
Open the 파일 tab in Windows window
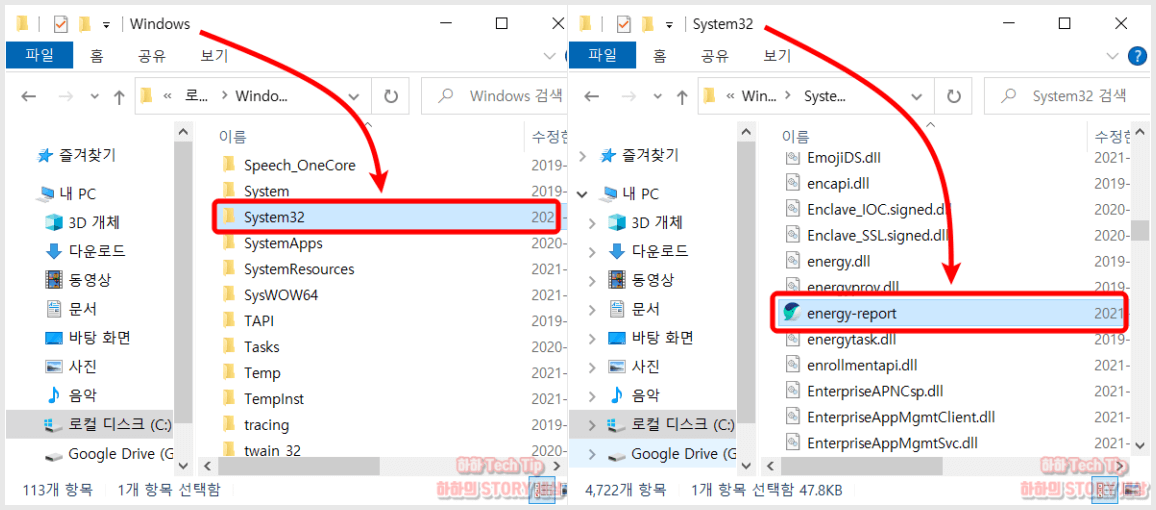click(x=39, y=55)
